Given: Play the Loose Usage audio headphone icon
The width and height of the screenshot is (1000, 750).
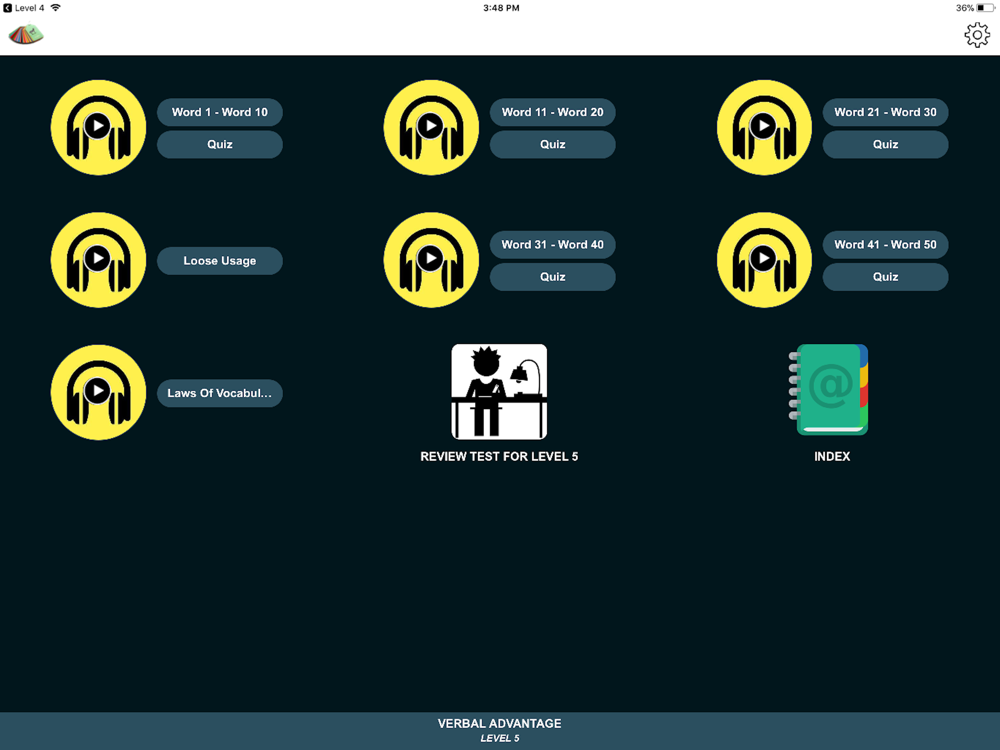Looking at the screenshot, I should tap(98, 260).
